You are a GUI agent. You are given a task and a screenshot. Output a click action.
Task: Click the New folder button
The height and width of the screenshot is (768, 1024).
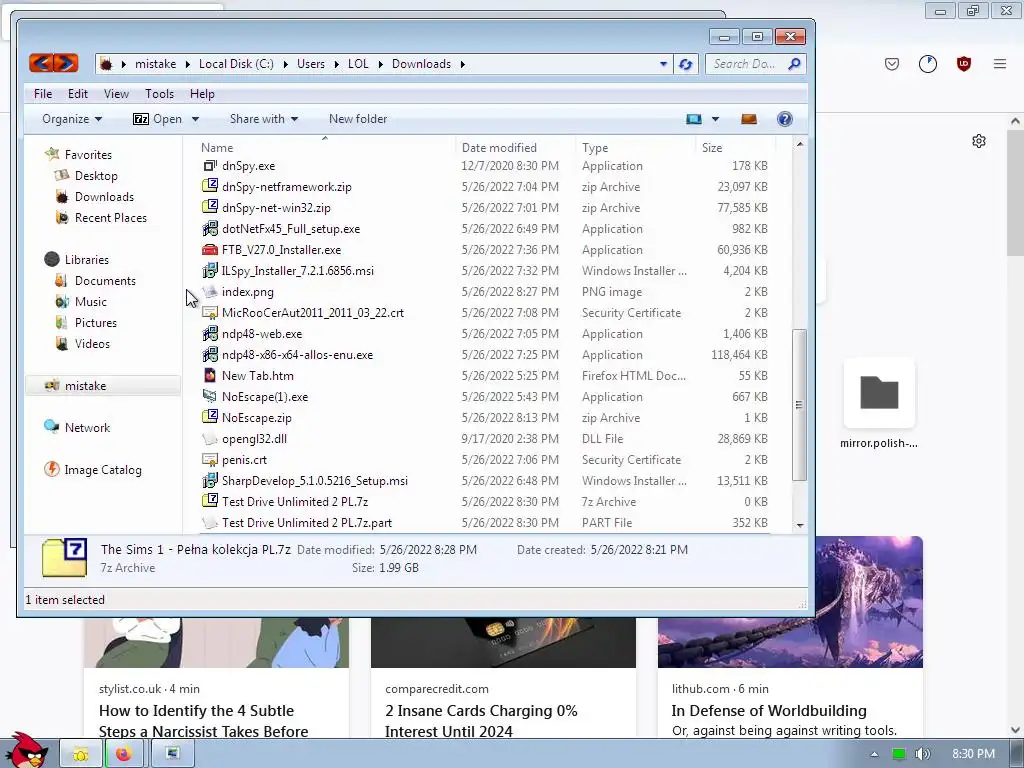(x=358, y=119)
